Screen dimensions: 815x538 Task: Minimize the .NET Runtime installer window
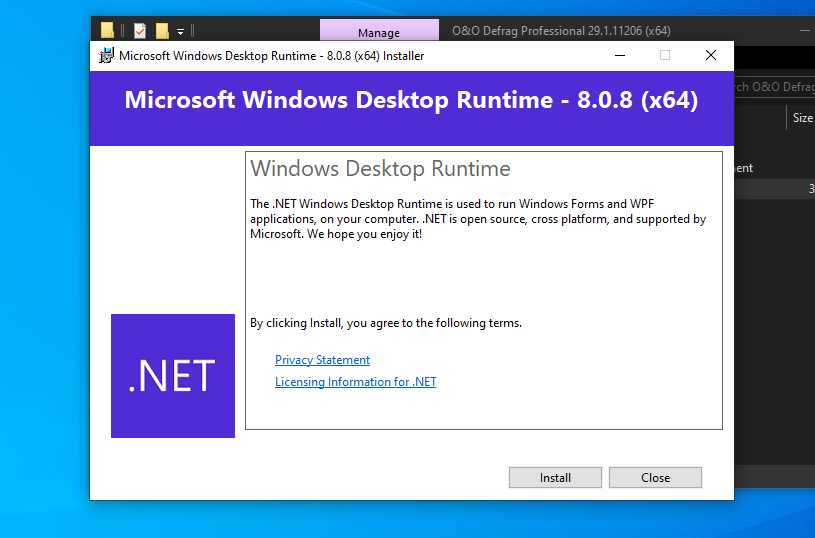pyautogui.click(x=620, y=55)
